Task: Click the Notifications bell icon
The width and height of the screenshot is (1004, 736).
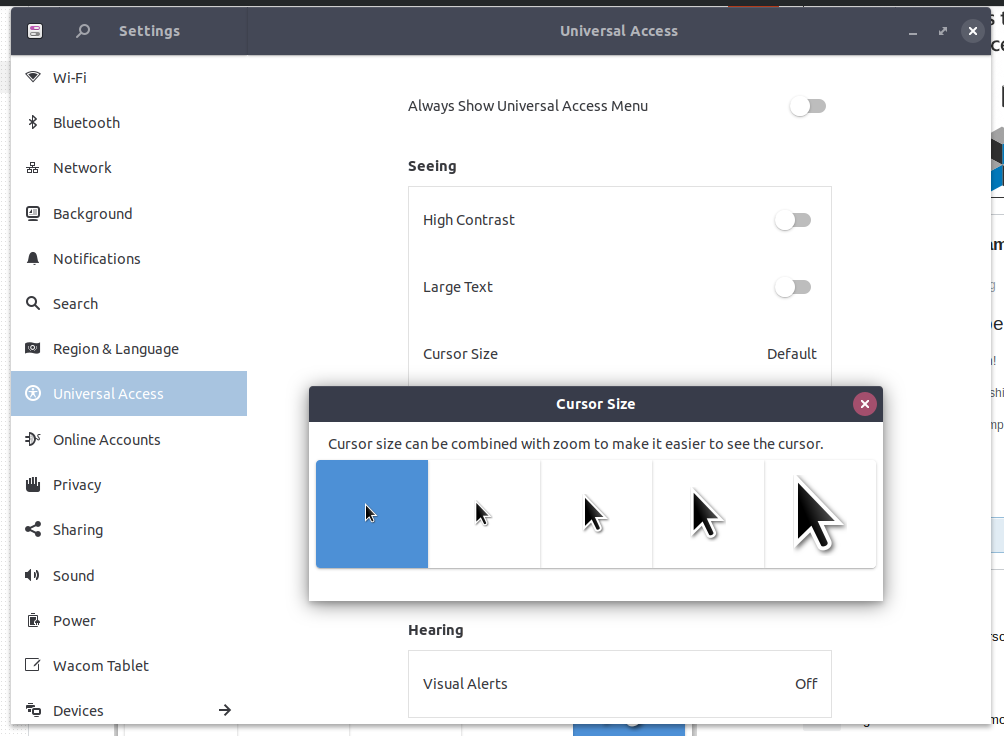Action: (x=33, y=258)
